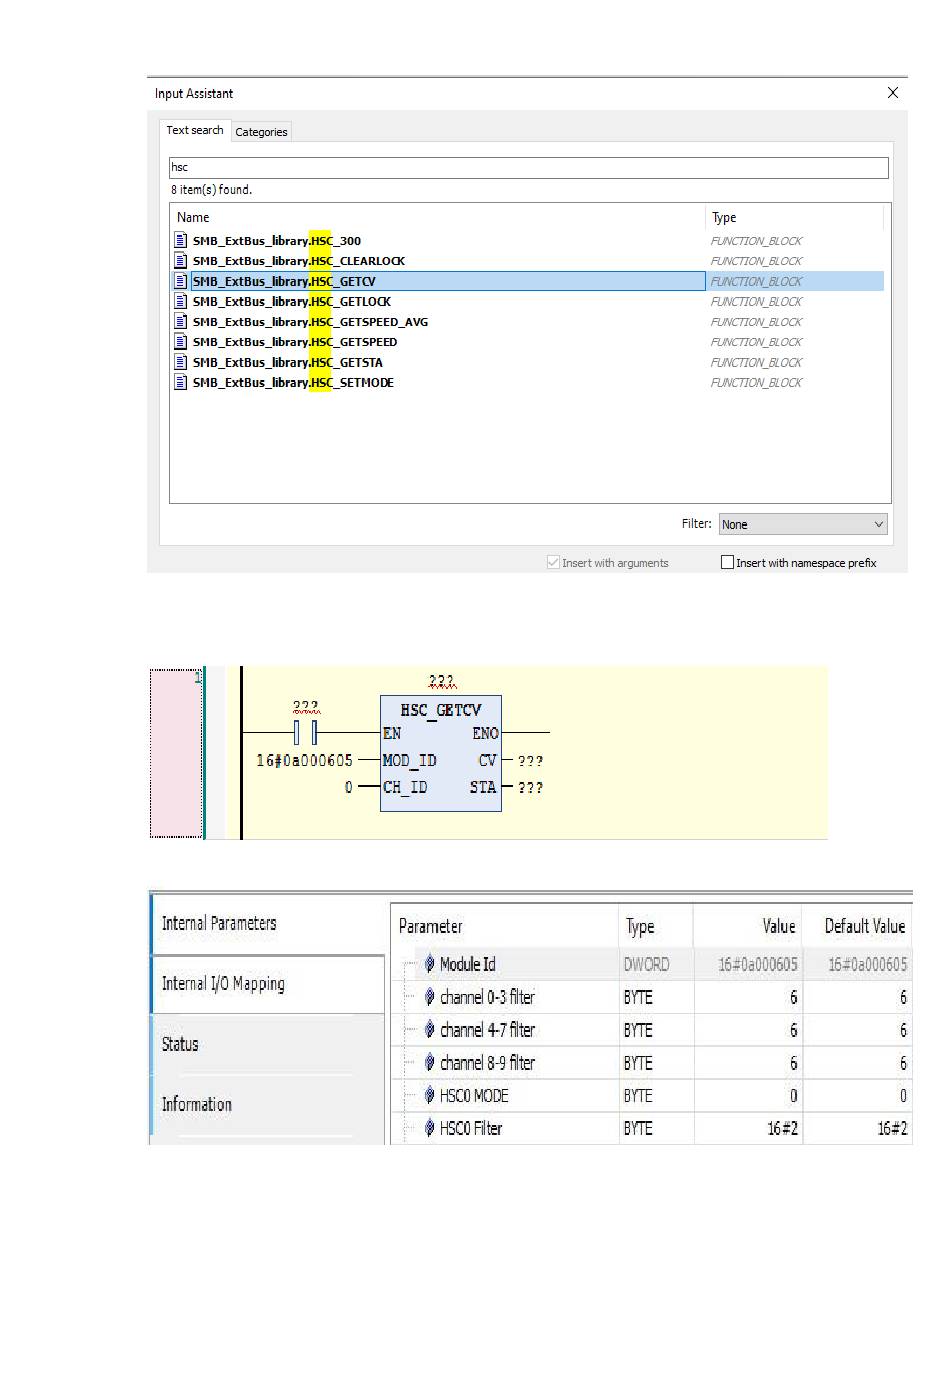Click the MOD_ID input value 16#0a000605

[x=304, y=760]
